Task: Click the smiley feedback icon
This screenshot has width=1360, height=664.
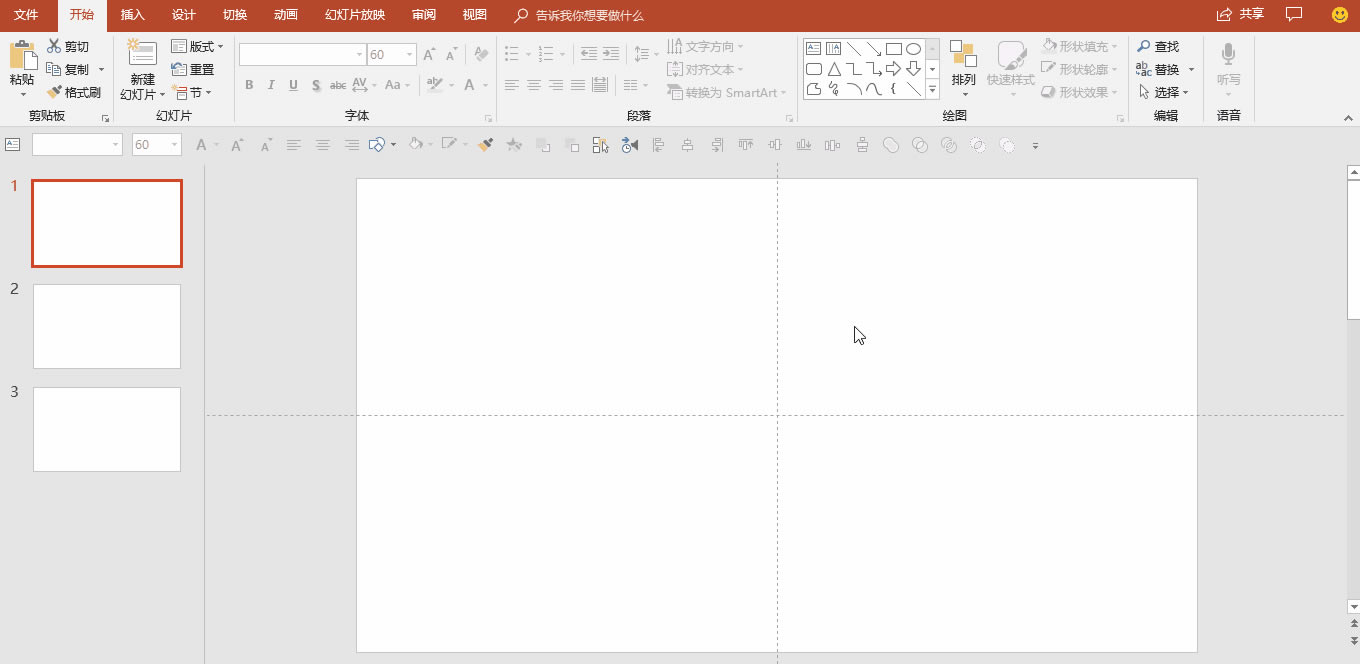Action: click(x=1340, y=15)
